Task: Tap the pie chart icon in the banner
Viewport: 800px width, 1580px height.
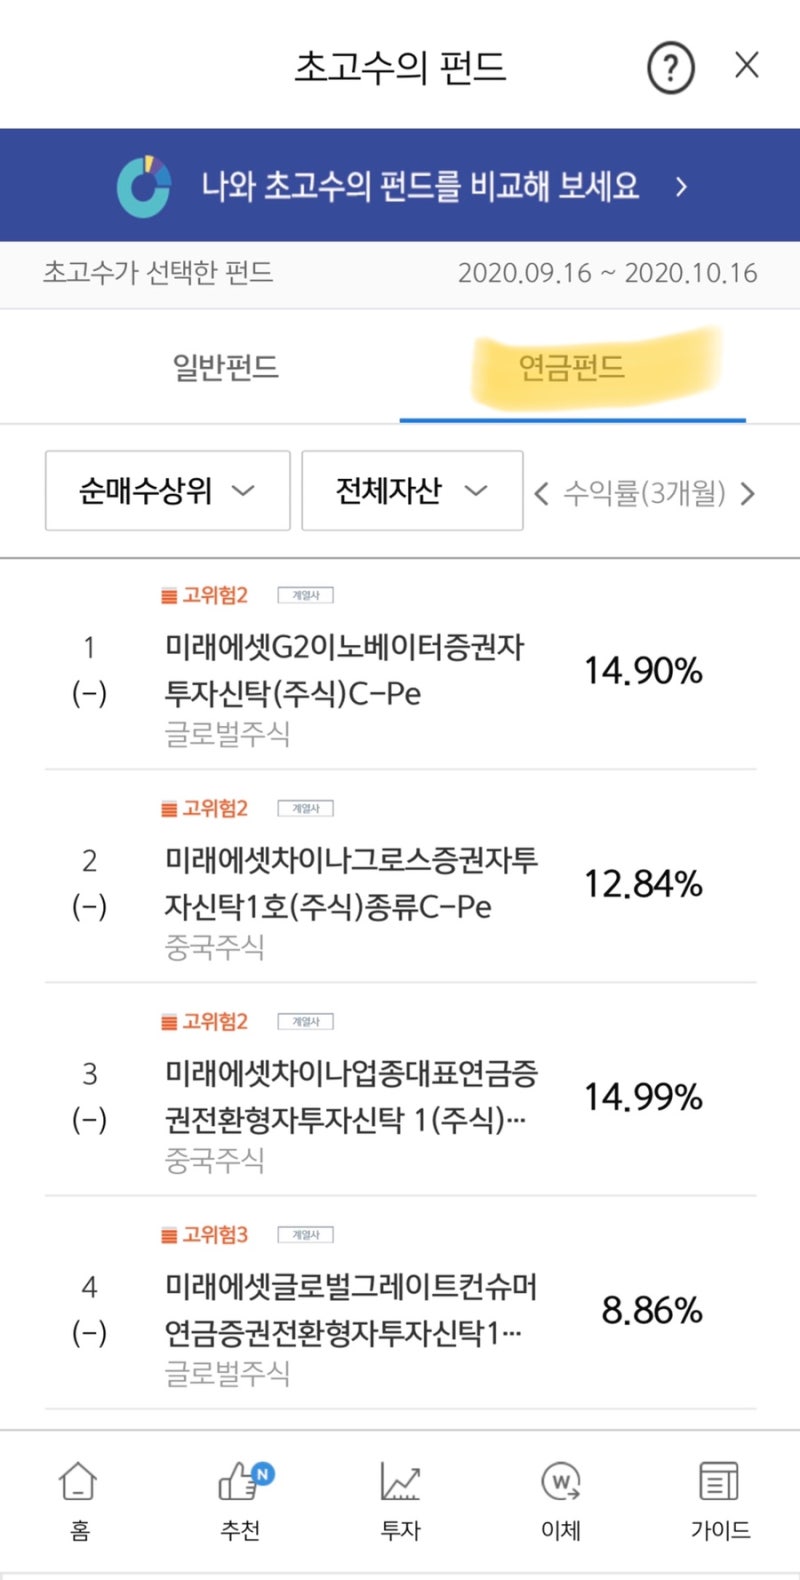Action: pyautogui.click(x=144, y=186)
